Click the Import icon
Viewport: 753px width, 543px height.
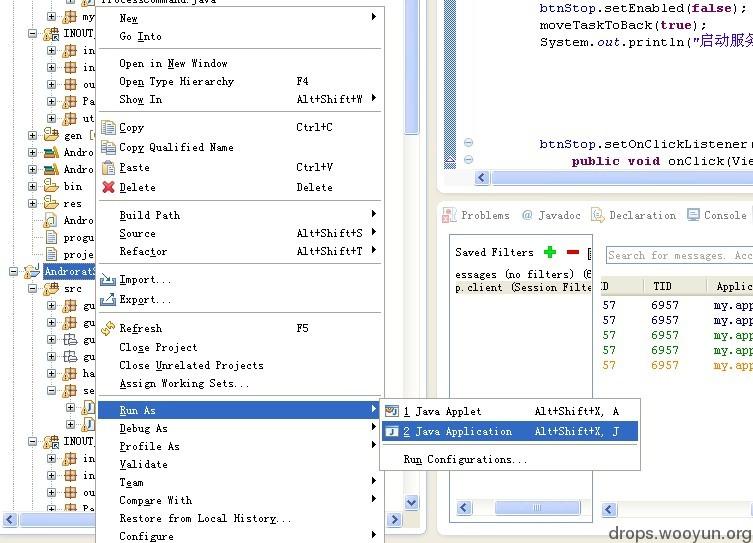pos(108,279)
